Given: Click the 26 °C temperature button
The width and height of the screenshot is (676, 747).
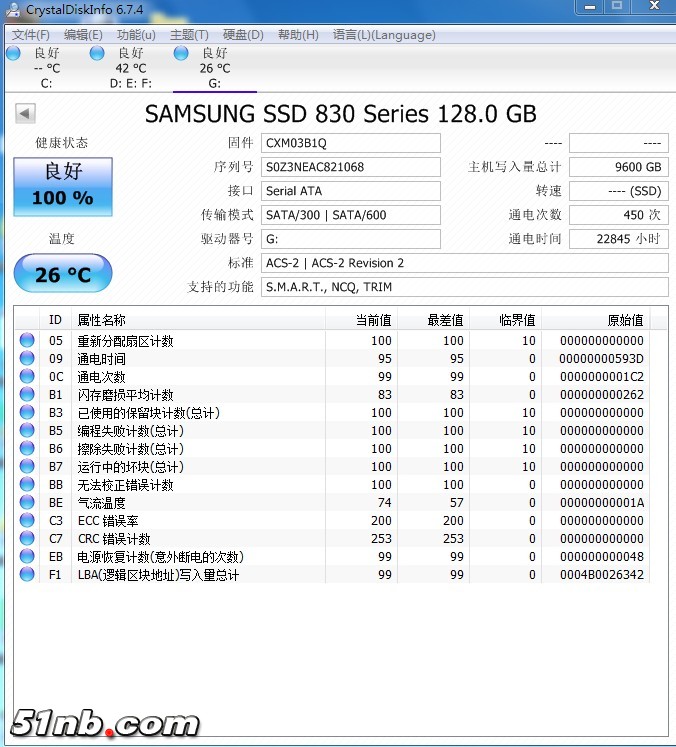Looking at the screenshot, I should point(63,274).
